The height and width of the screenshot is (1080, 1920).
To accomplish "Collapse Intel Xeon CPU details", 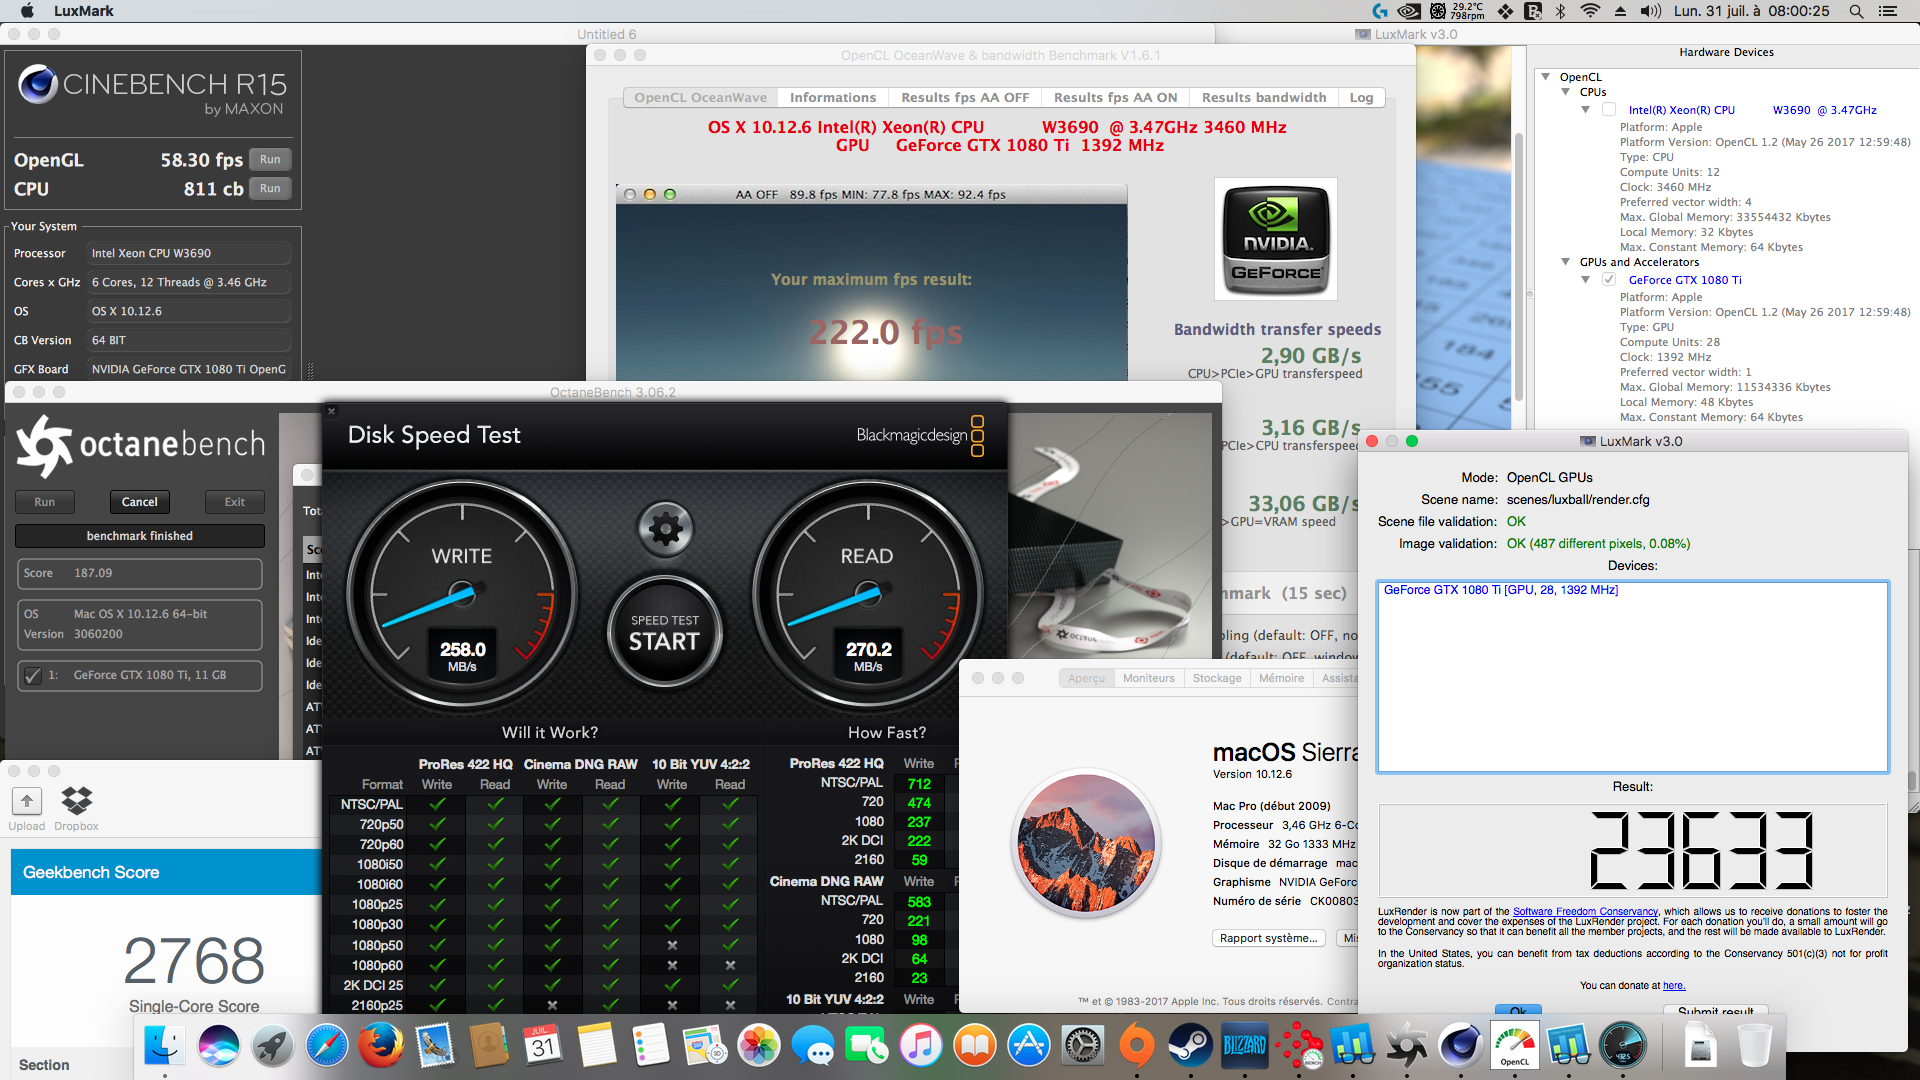I will pyautogui.click(x=1586, y=110).
